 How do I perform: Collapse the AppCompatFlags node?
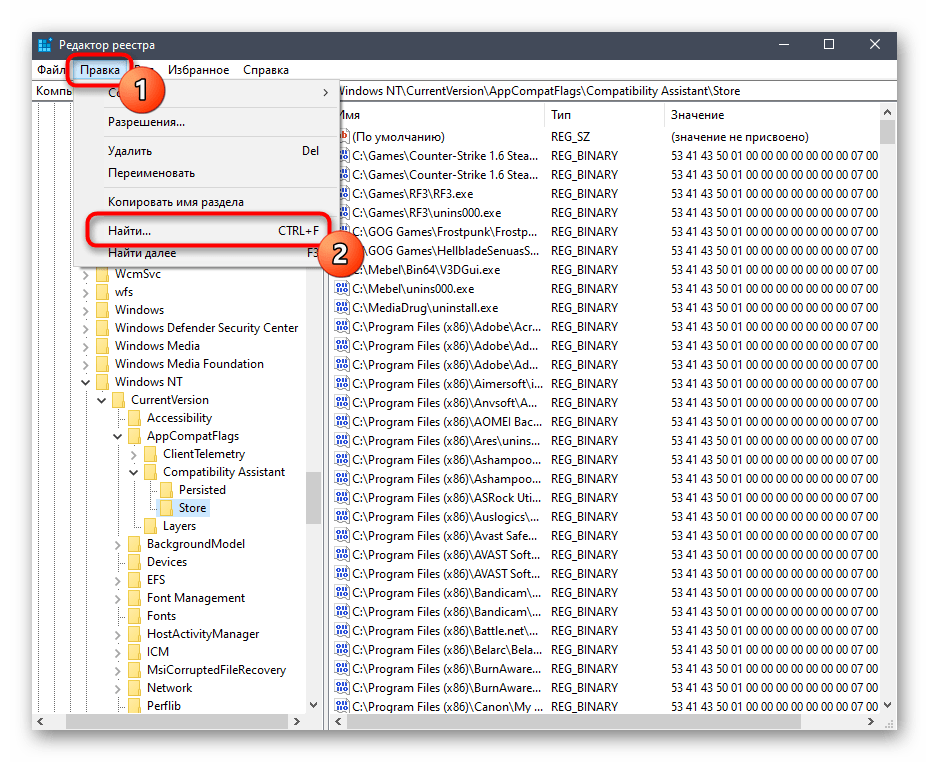point(118,437)
